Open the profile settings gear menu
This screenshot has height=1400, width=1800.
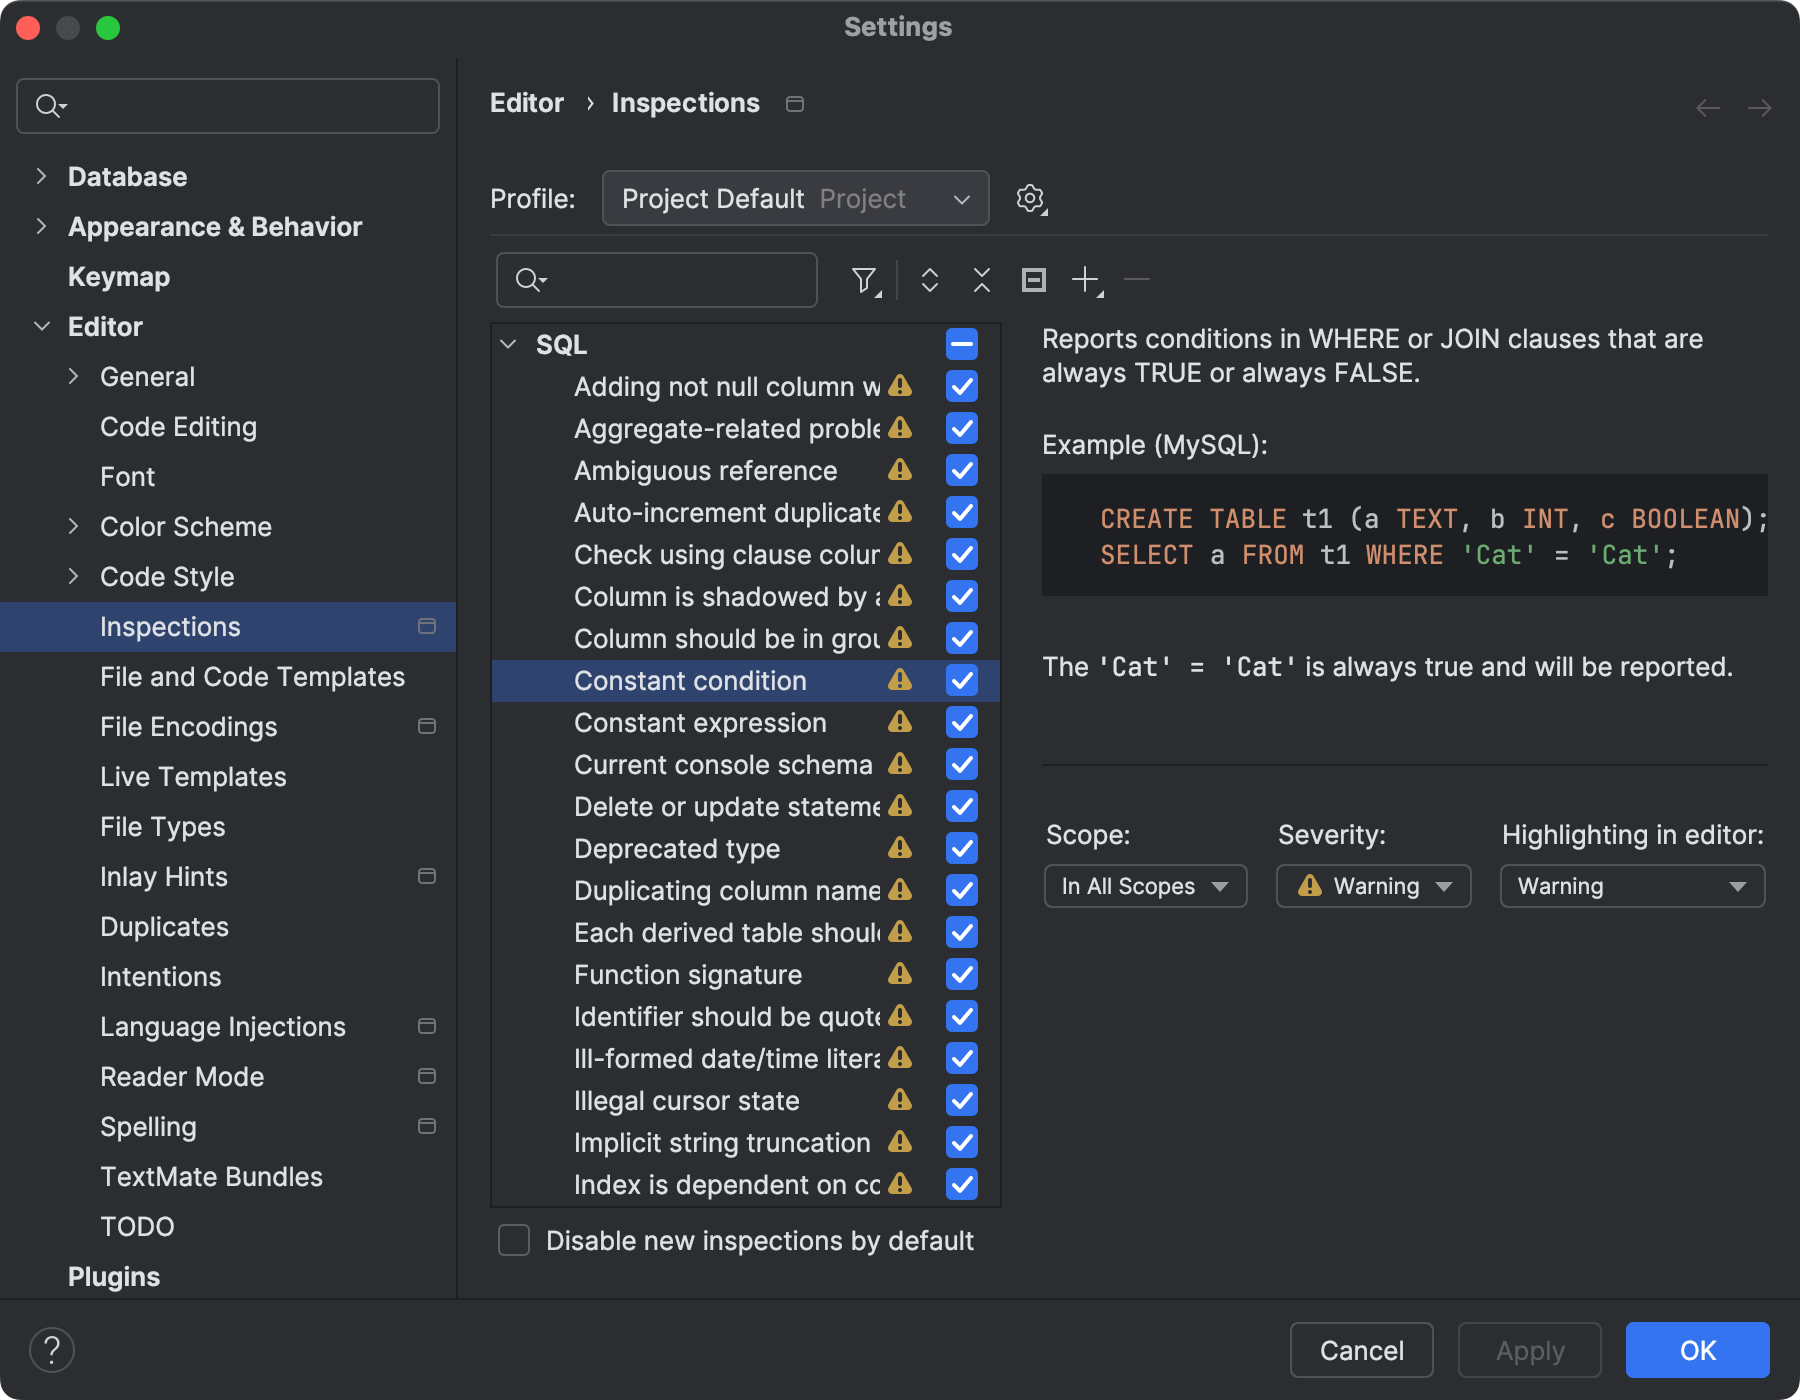(x=1030, y=198)
